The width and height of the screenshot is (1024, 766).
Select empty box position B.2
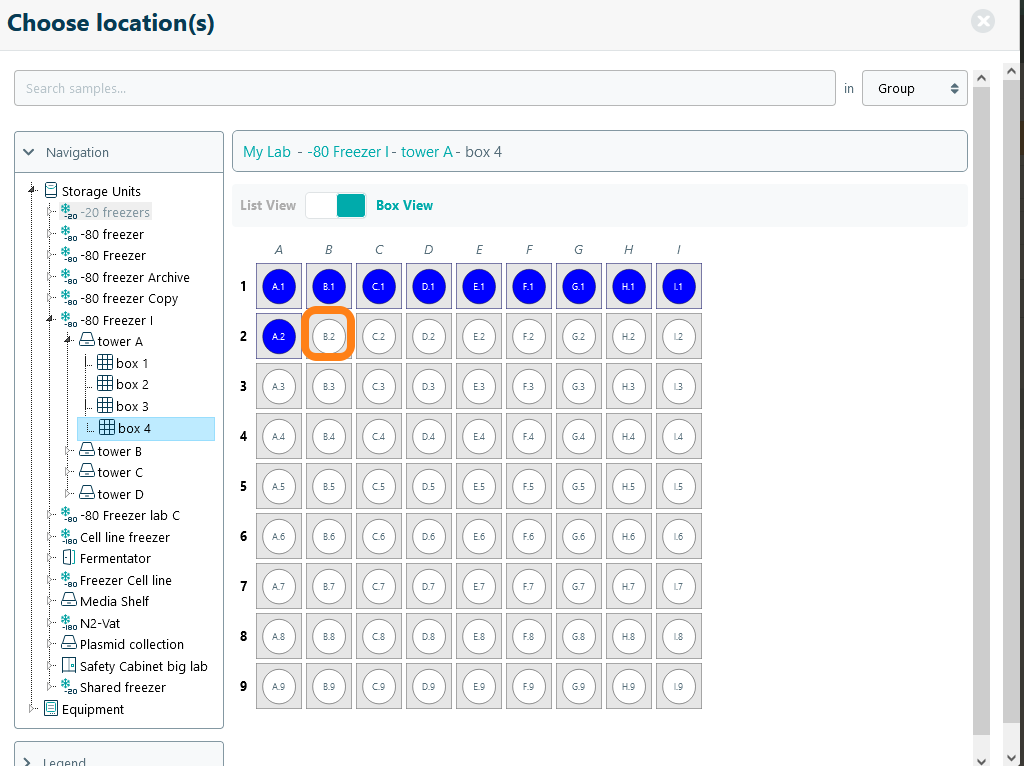tap(329, 337)
